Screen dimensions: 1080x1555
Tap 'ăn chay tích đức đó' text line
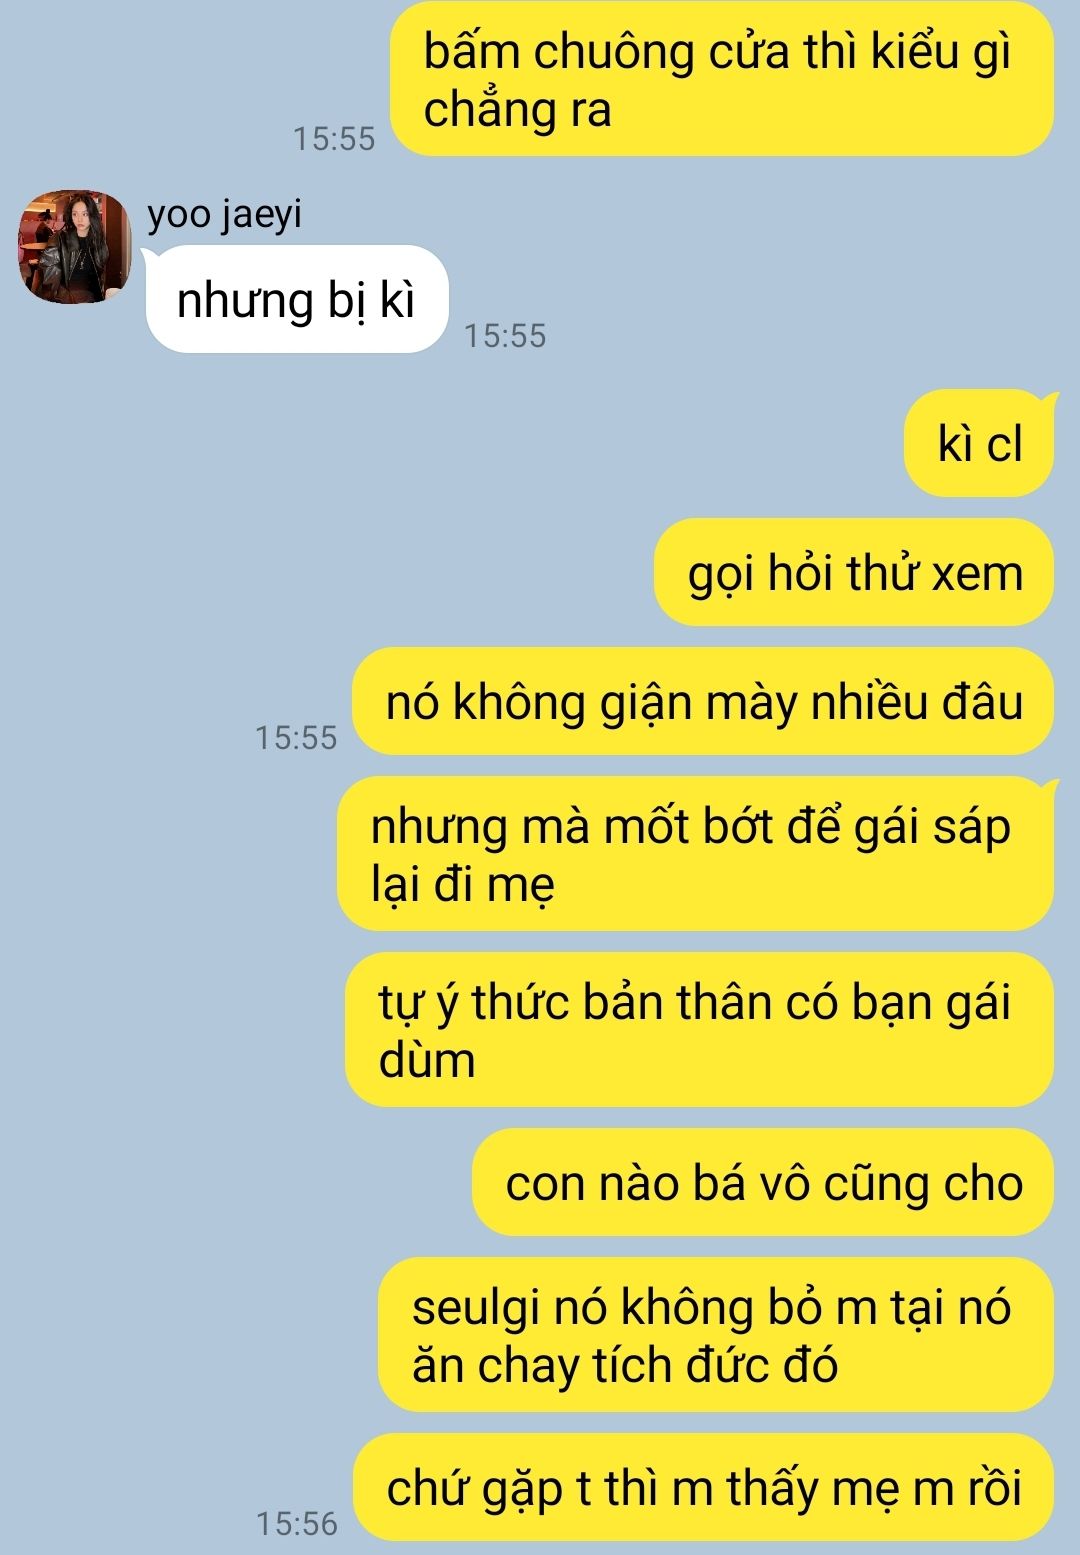(625, 1366)
